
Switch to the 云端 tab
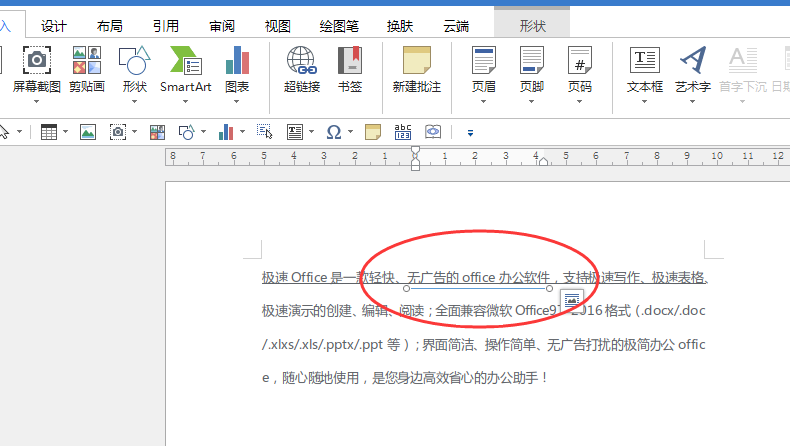coord(456,26)
